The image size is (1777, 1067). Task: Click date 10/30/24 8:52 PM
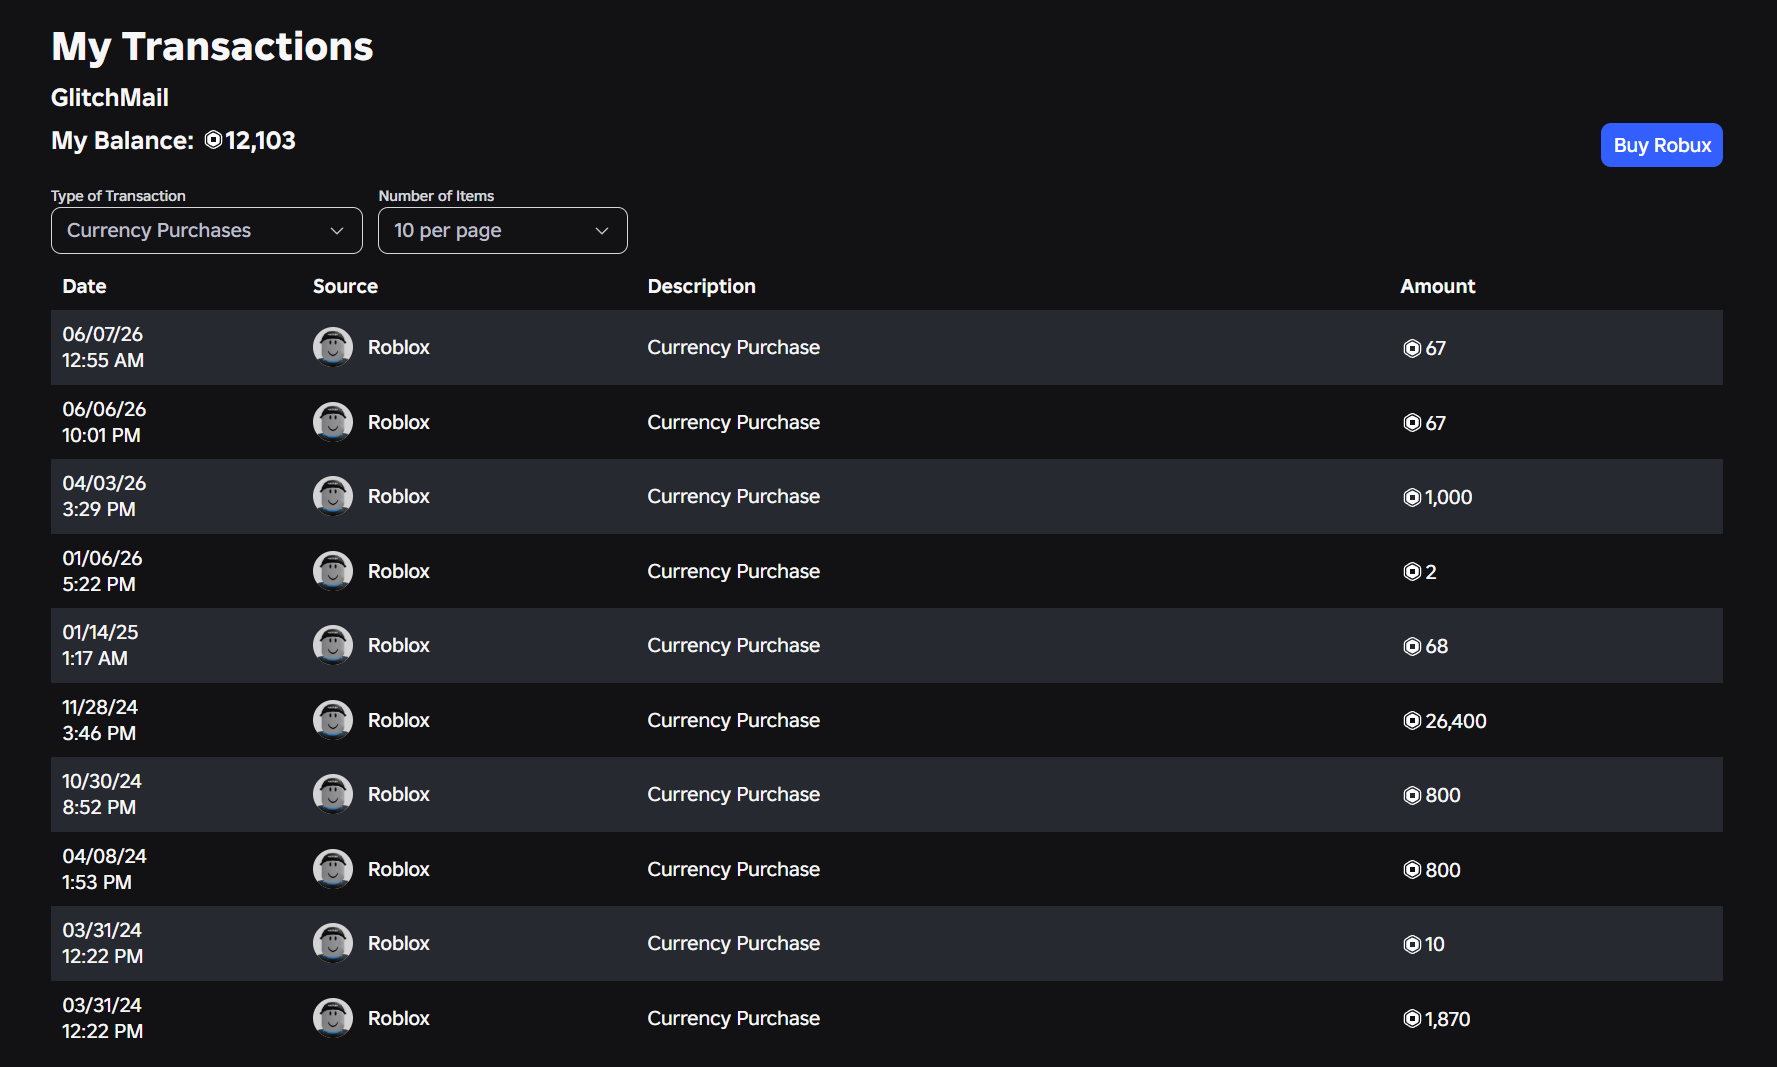click(102, 794)
